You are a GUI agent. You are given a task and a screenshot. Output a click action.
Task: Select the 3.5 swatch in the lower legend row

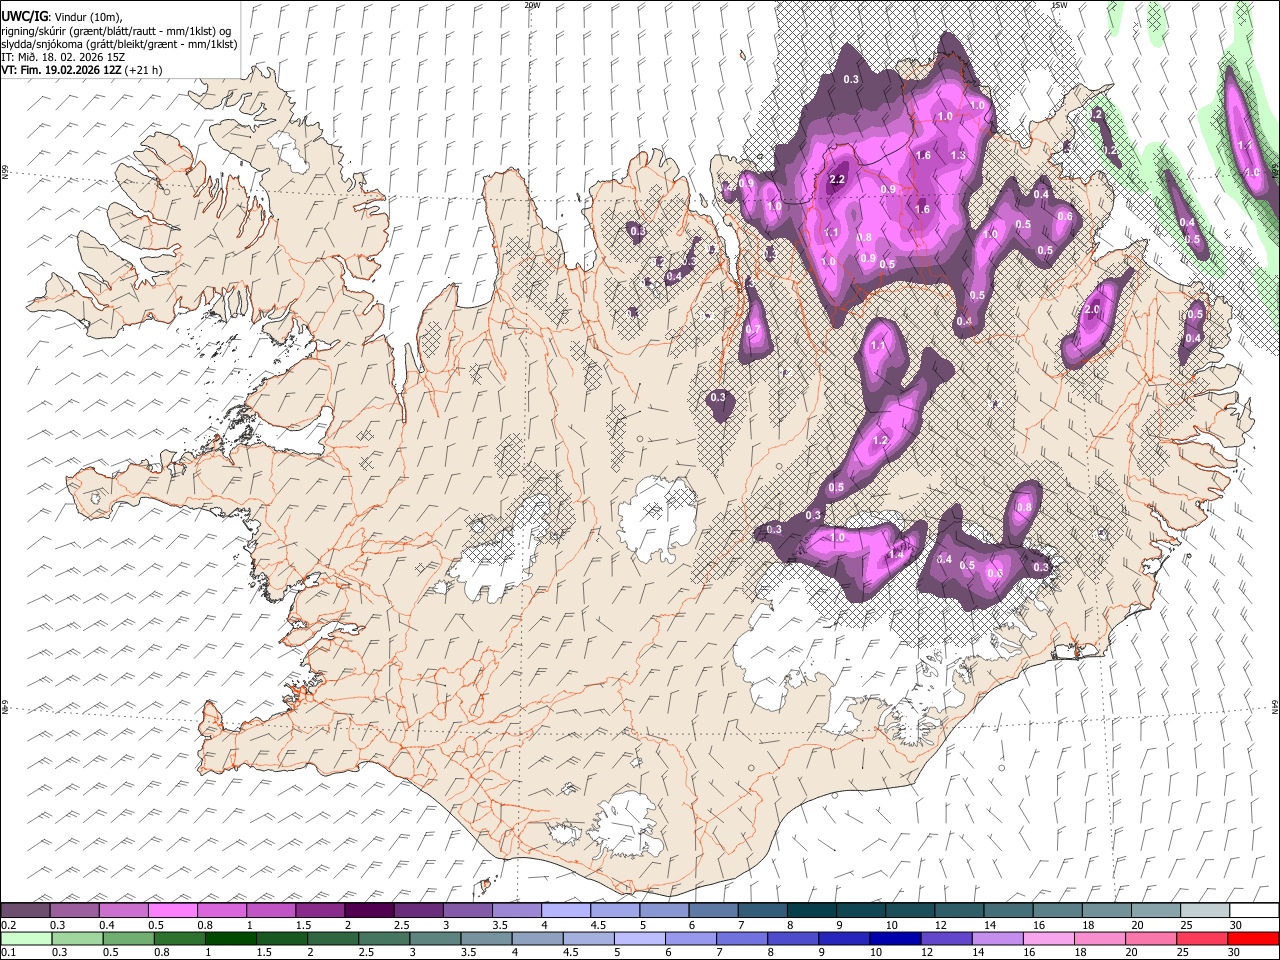click(485, 938)
